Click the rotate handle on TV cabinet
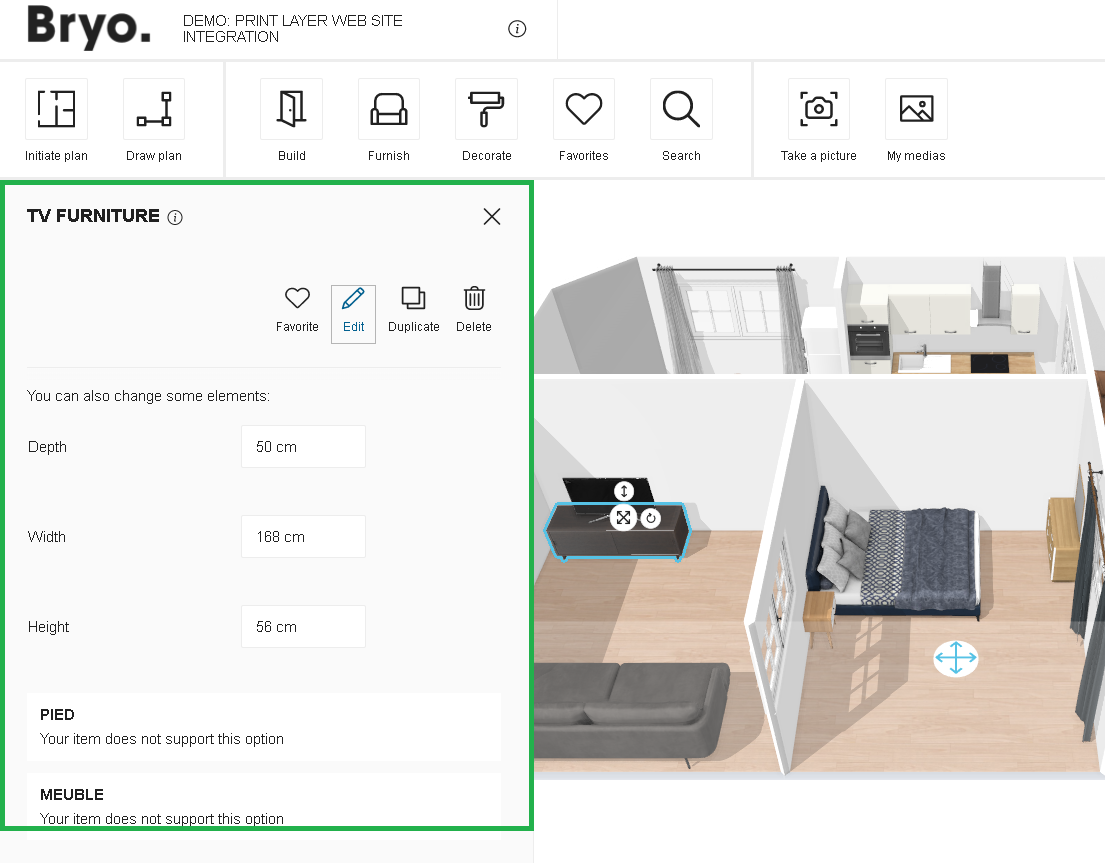Image resolution: width=1105 pixels, height=863 pixels. 651,517
